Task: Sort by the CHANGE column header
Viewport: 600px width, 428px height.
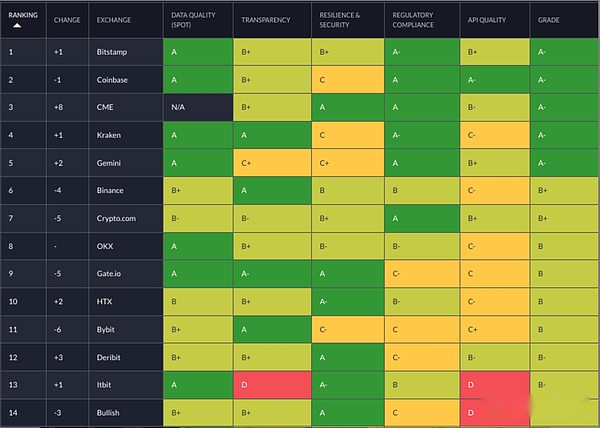Action: (x=67, y=20)
